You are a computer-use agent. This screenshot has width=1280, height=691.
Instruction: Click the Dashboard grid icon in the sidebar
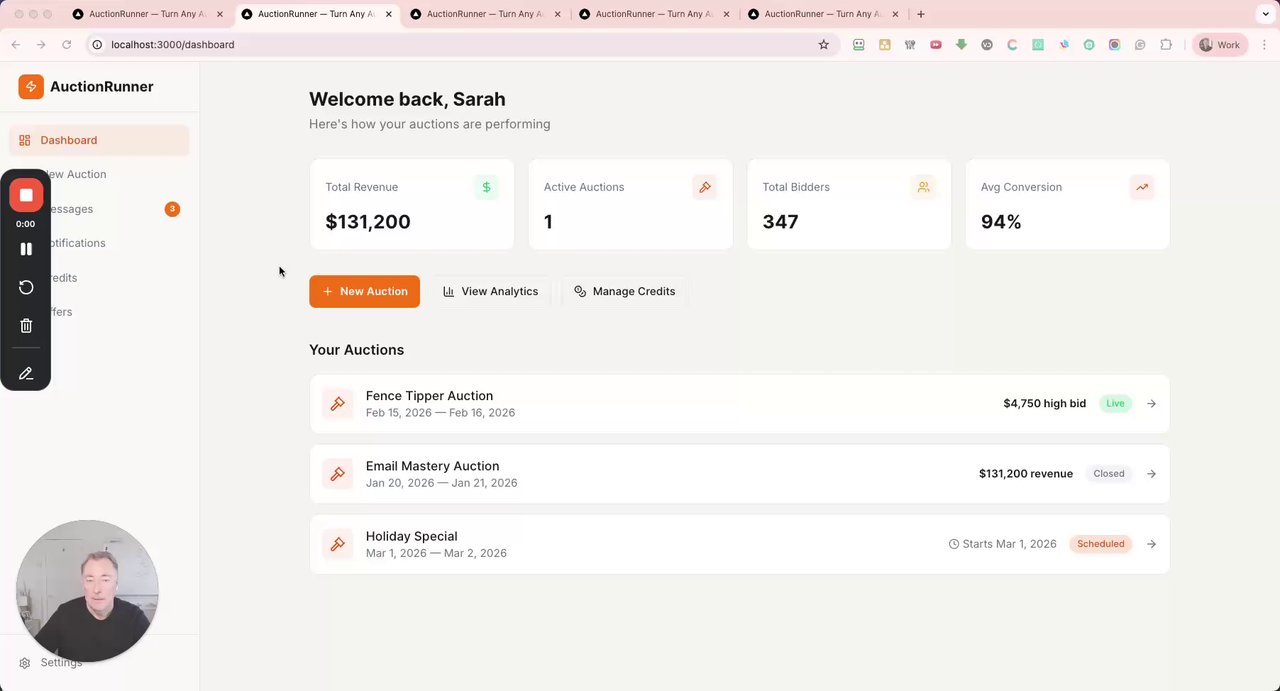[25, 140]
